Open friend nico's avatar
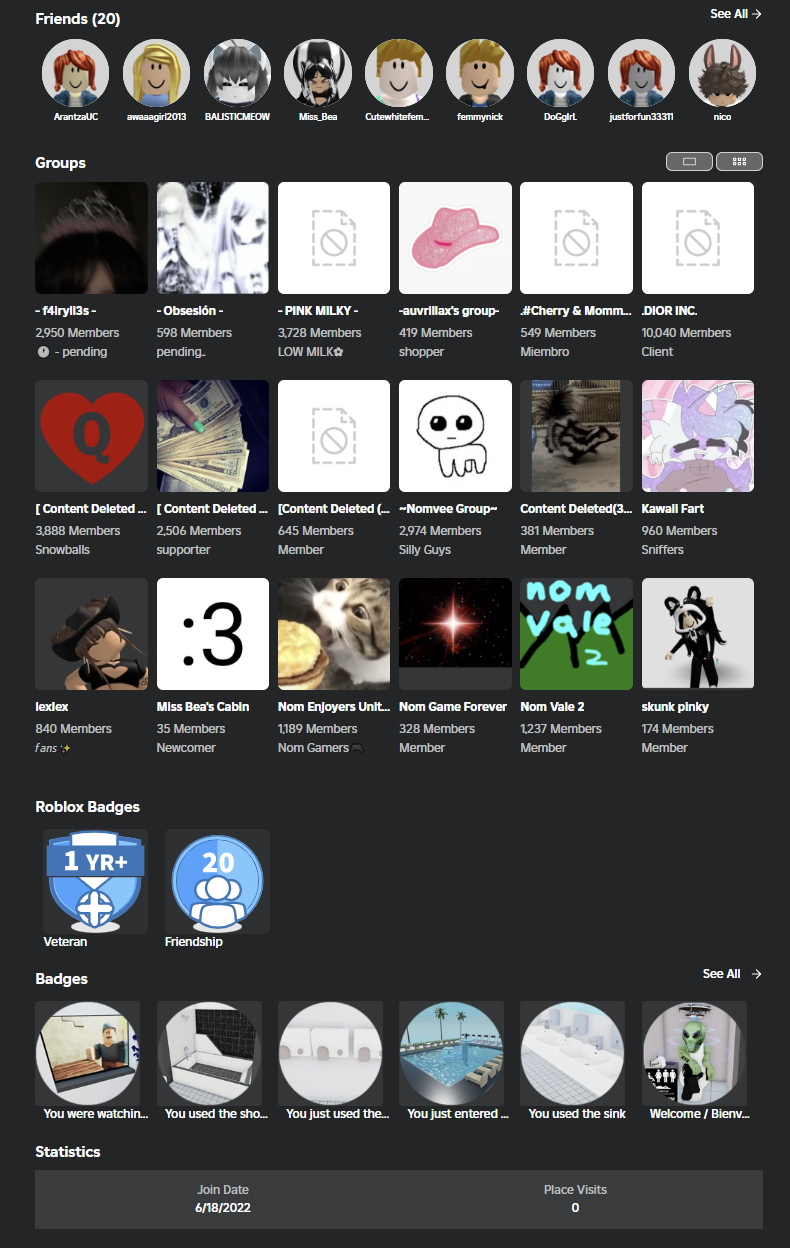This screenshot has width=790, height=1248. 722,73
